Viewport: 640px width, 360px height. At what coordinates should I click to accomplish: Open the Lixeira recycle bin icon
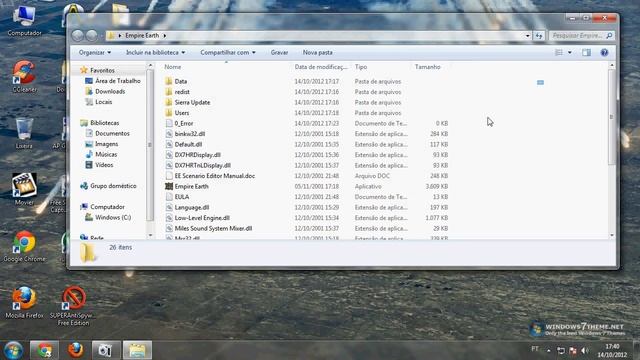[x=24, y=133]
